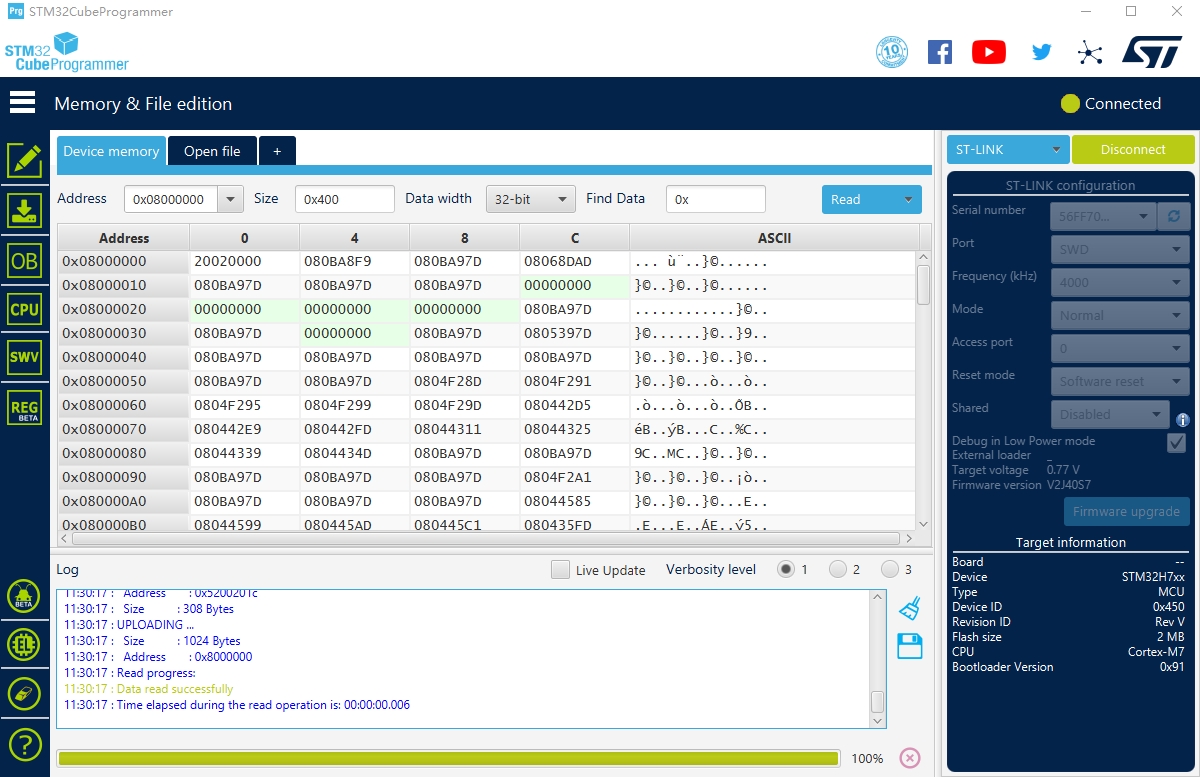
Task: Switch to the Open file tab
Action: [x=212, y=151]
